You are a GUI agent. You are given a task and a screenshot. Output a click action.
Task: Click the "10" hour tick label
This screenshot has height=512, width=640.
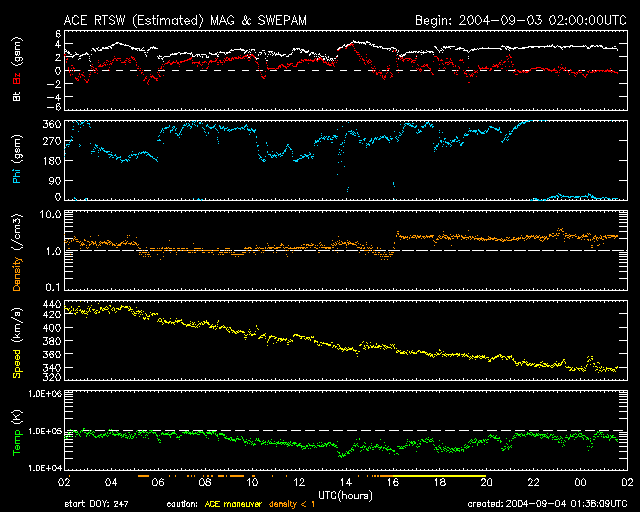pos(252,483)
